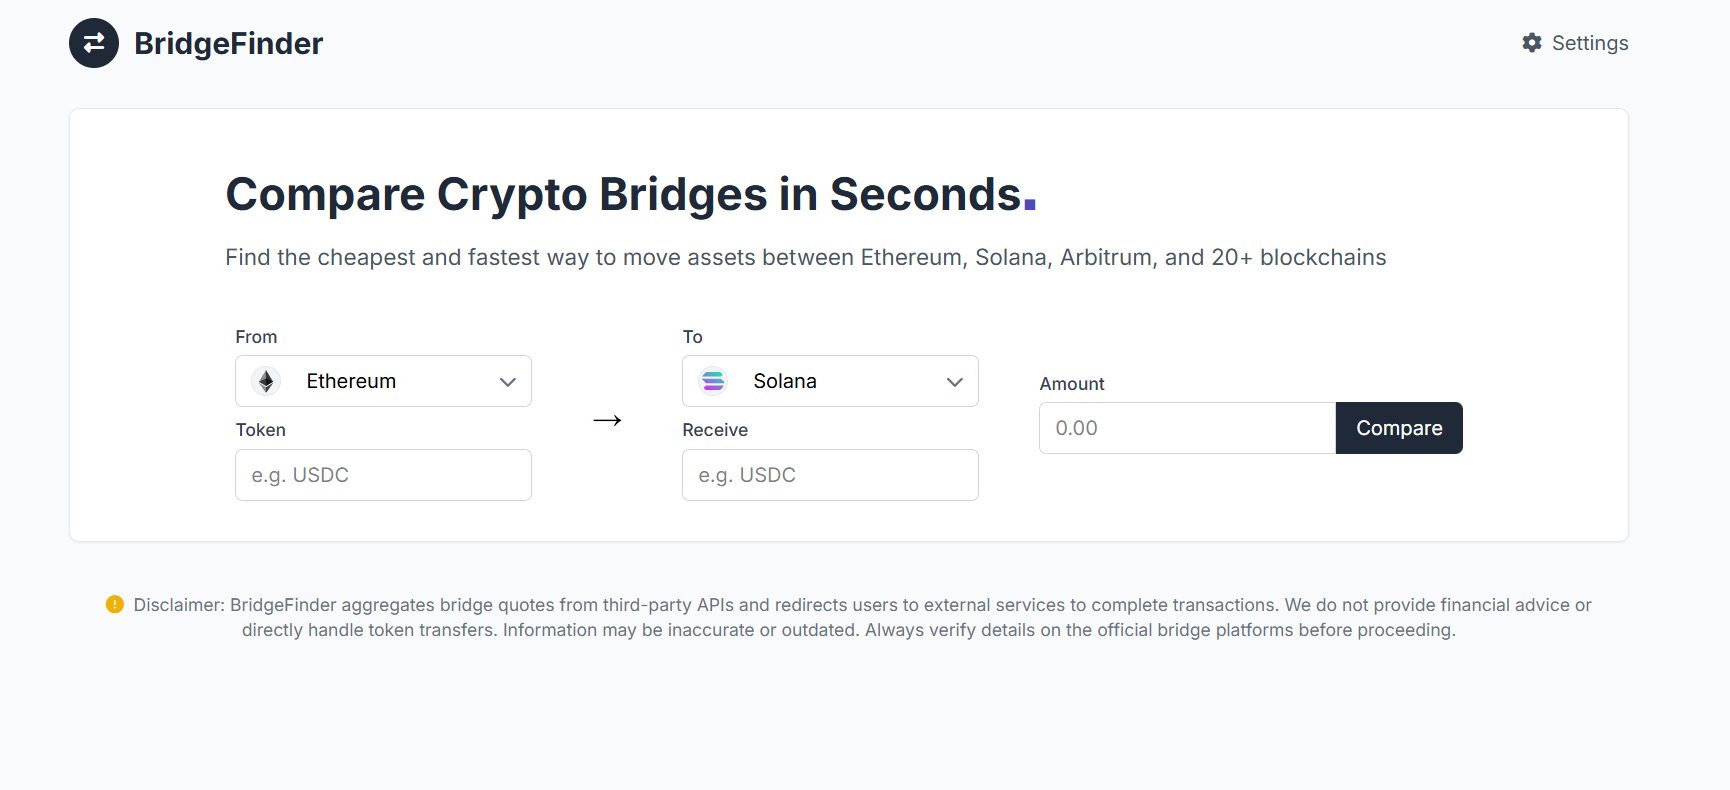The image size is (1730, 790).
Task: Click the yellow disclaimer warning icon
Action: pos(115,604)
